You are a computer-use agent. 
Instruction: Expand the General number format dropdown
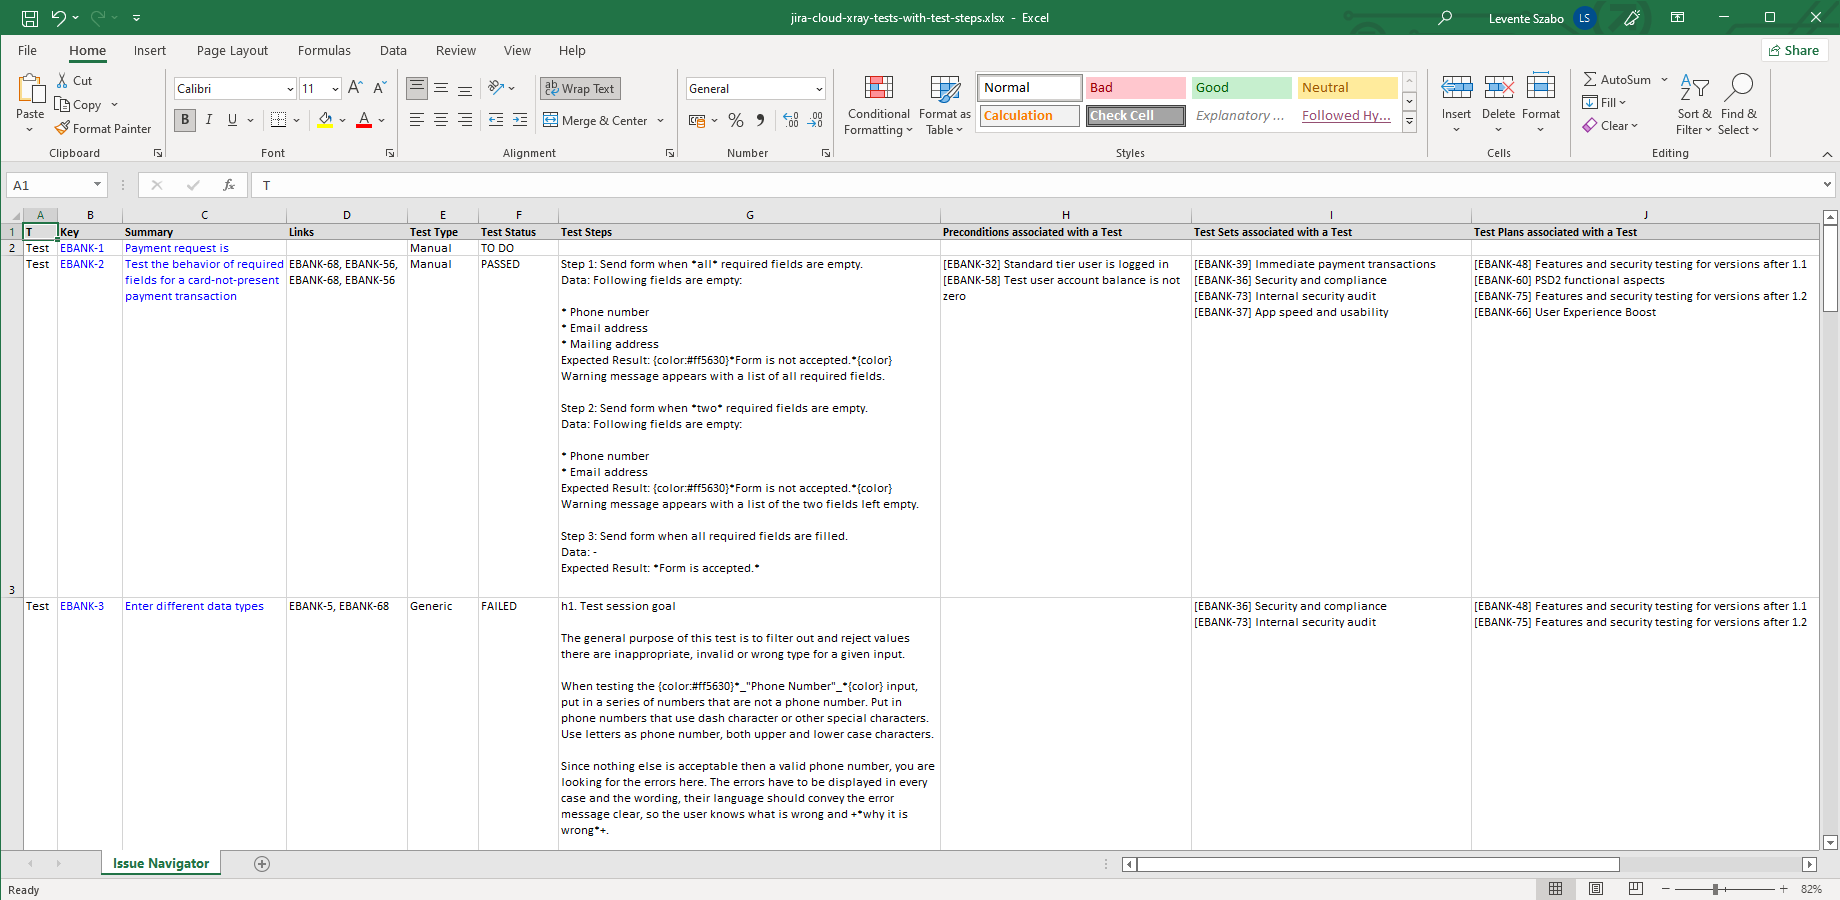coord(818,89)
